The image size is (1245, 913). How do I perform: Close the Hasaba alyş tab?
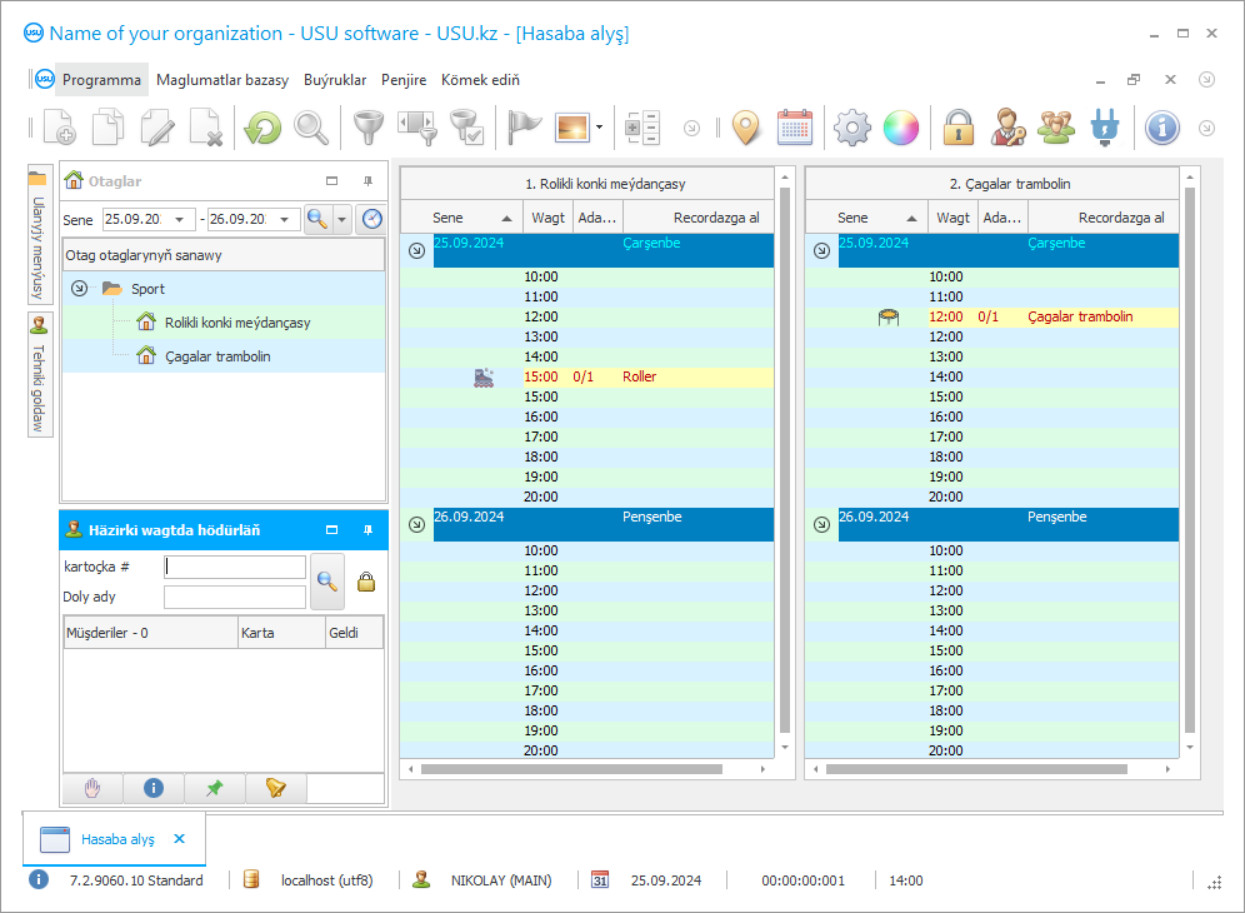click(x=179, y=839)
